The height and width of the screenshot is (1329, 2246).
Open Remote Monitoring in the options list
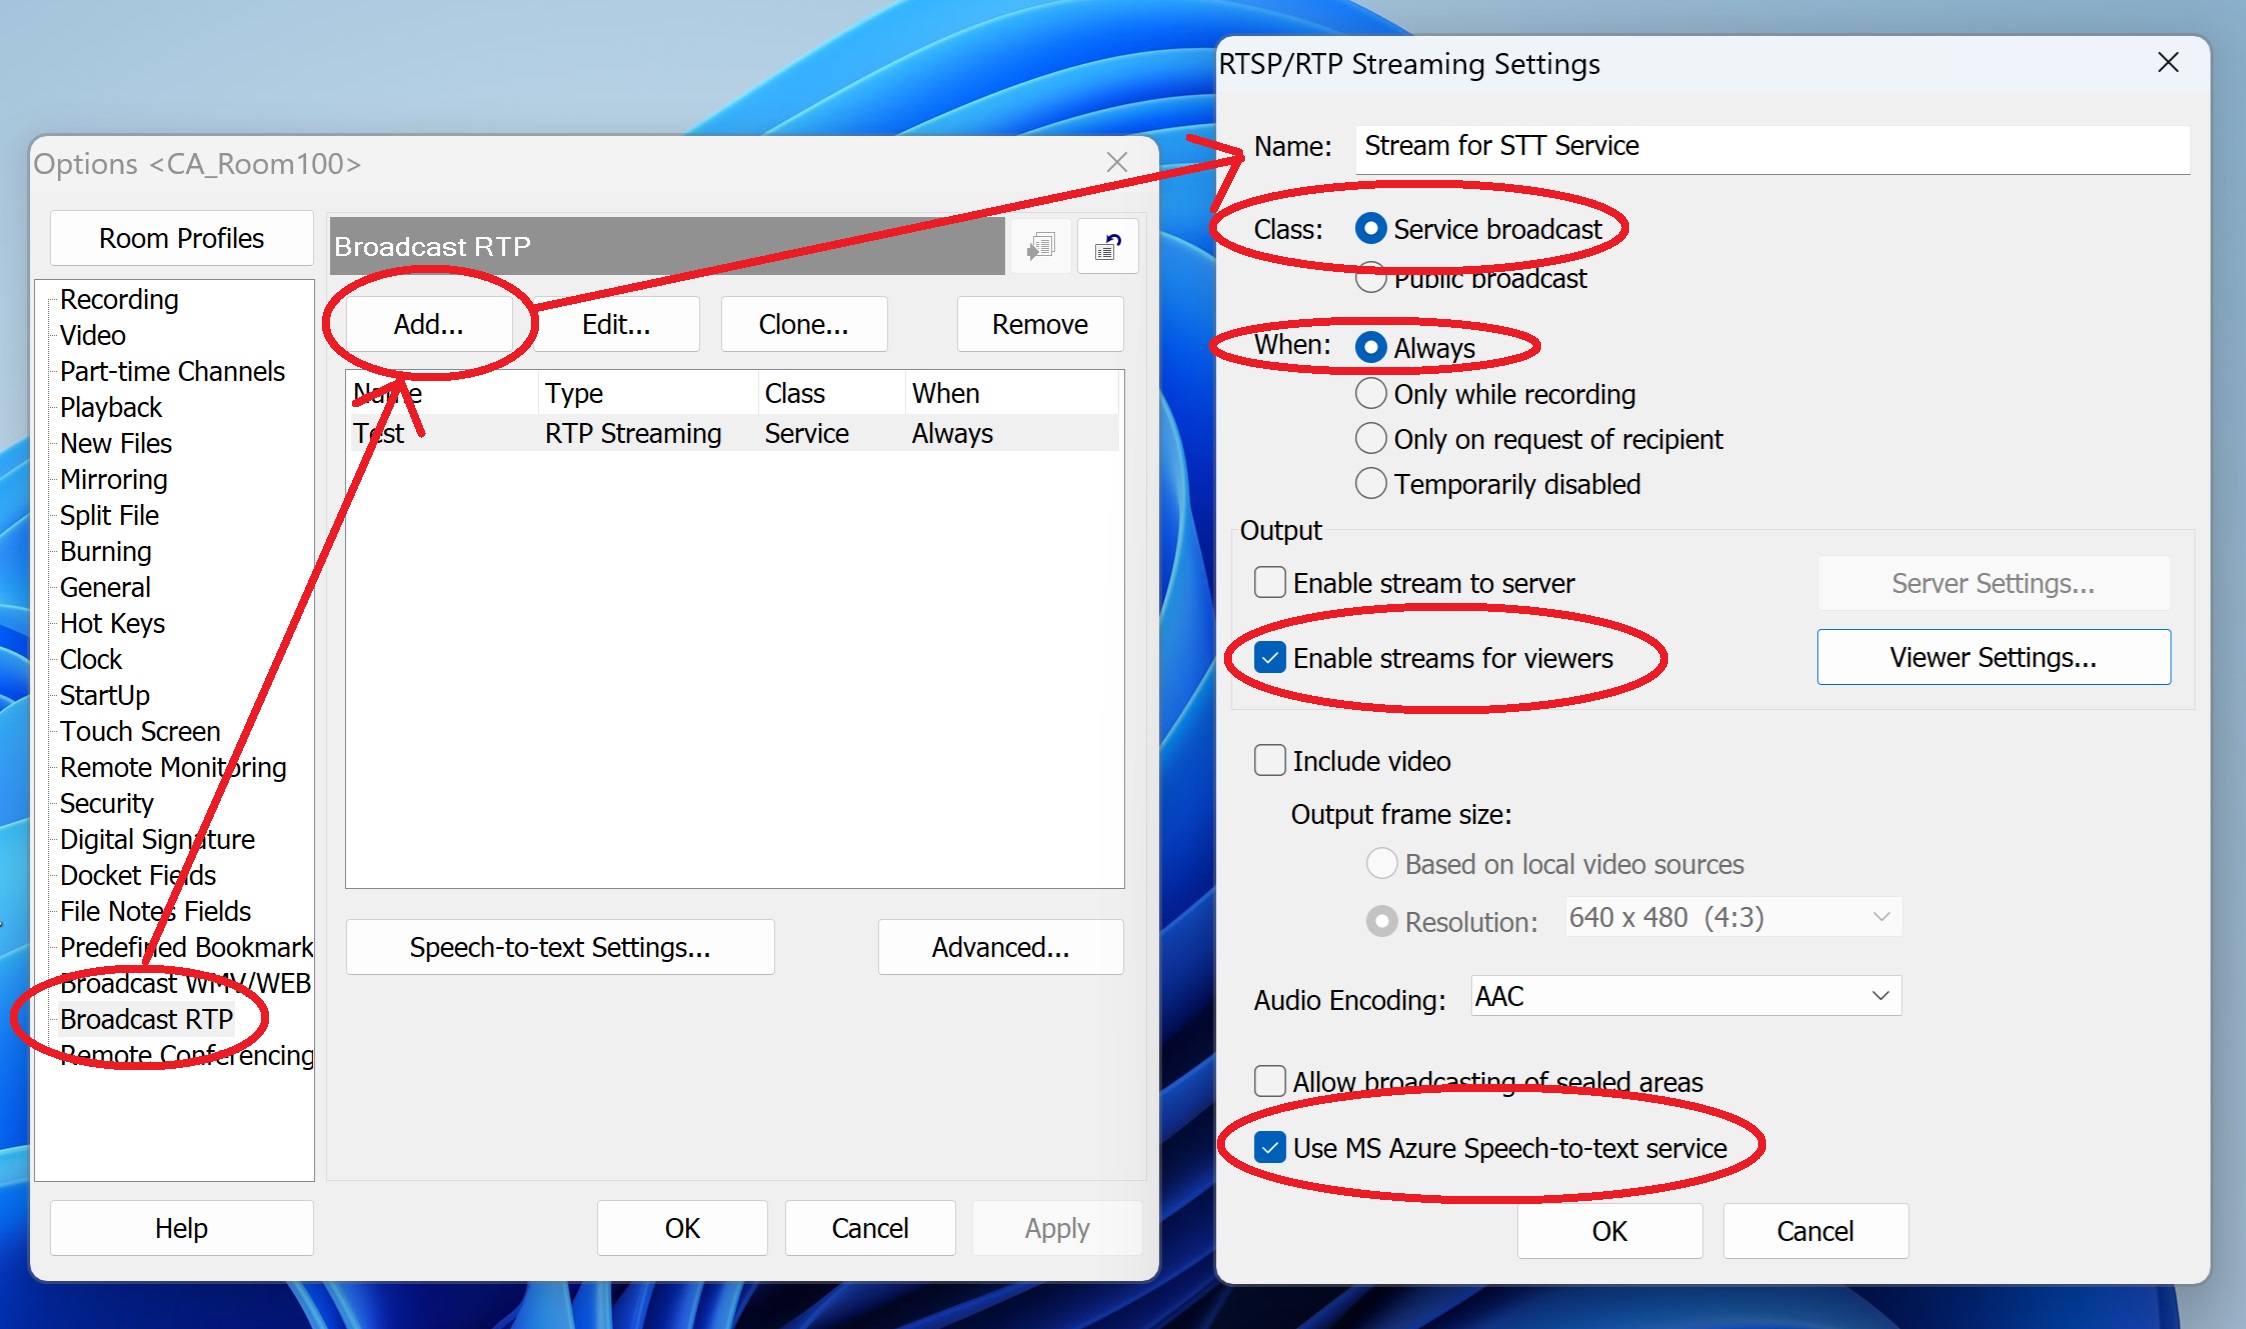pos(173,767)
